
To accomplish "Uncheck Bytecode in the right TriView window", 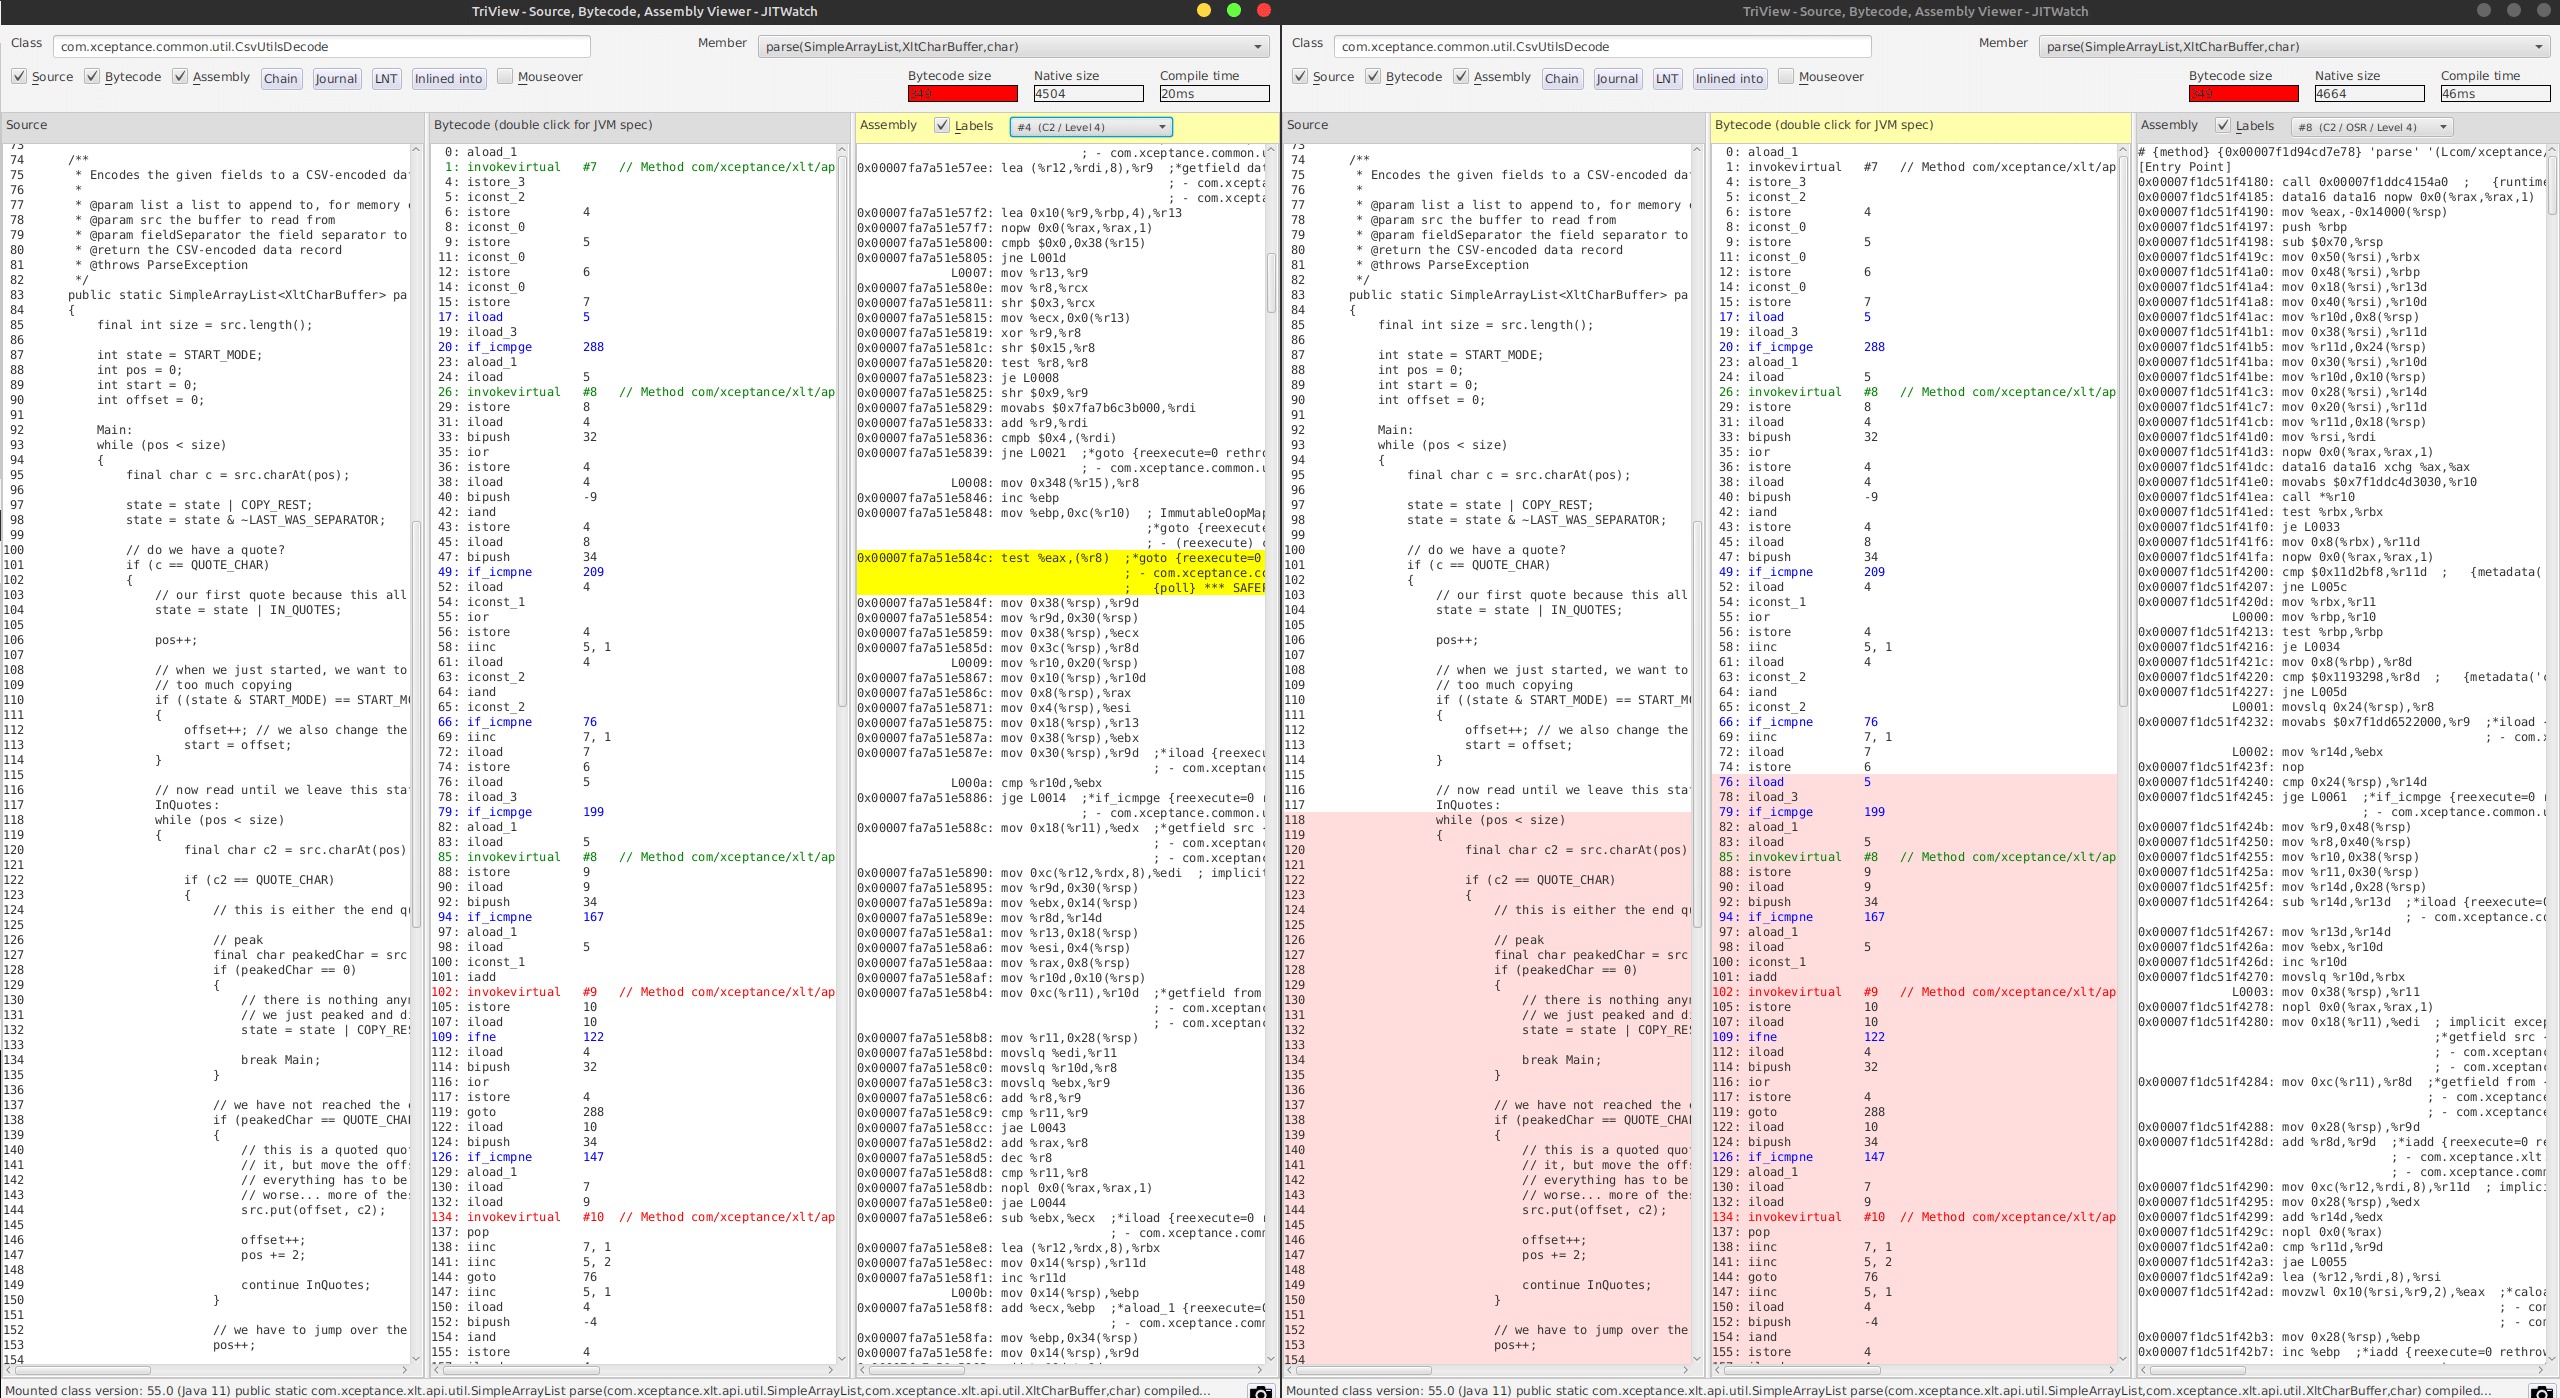I will click(1373, 77).
